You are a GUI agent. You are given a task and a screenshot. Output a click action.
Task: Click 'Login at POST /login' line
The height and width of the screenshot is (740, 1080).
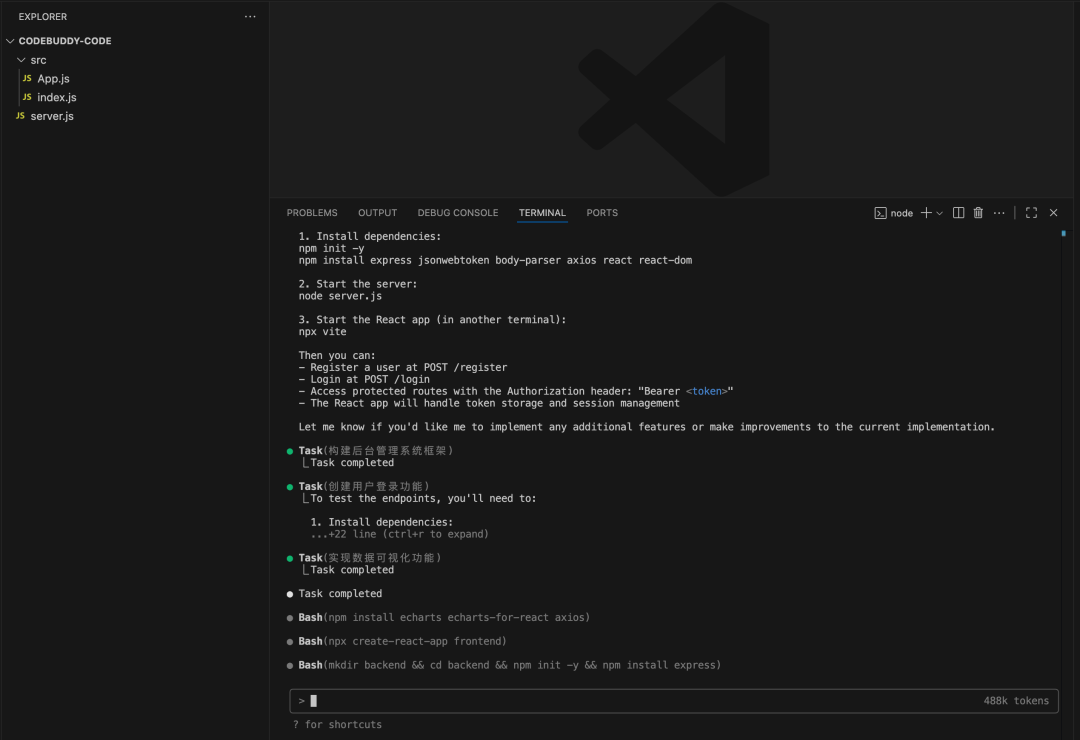point(364,380)
